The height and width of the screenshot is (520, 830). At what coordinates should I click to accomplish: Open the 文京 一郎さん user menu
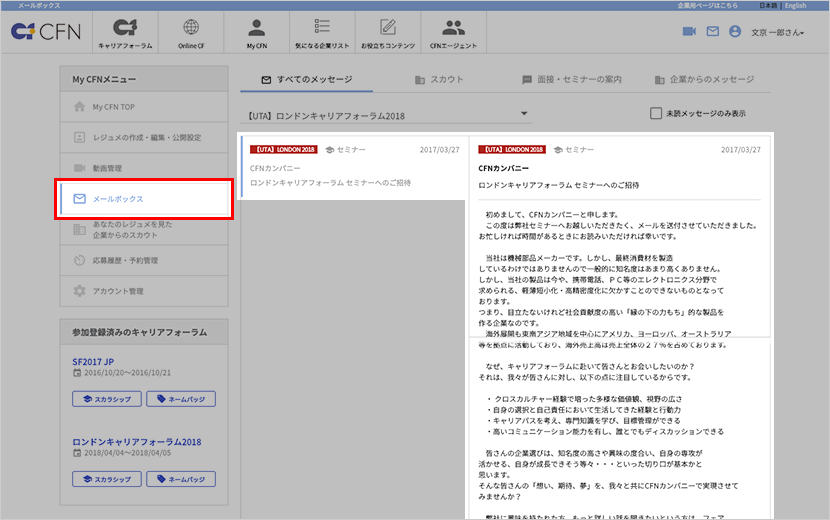[x=778, y=32]
